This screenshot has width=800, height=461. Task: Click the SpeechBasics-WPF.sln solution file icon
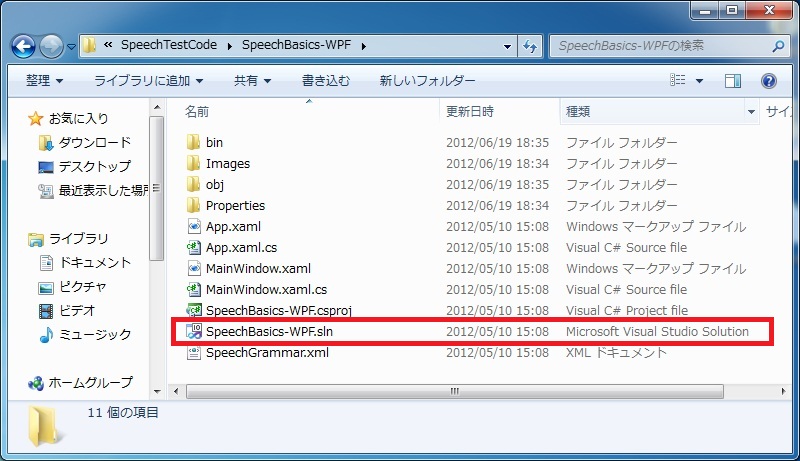click(195, 331)
